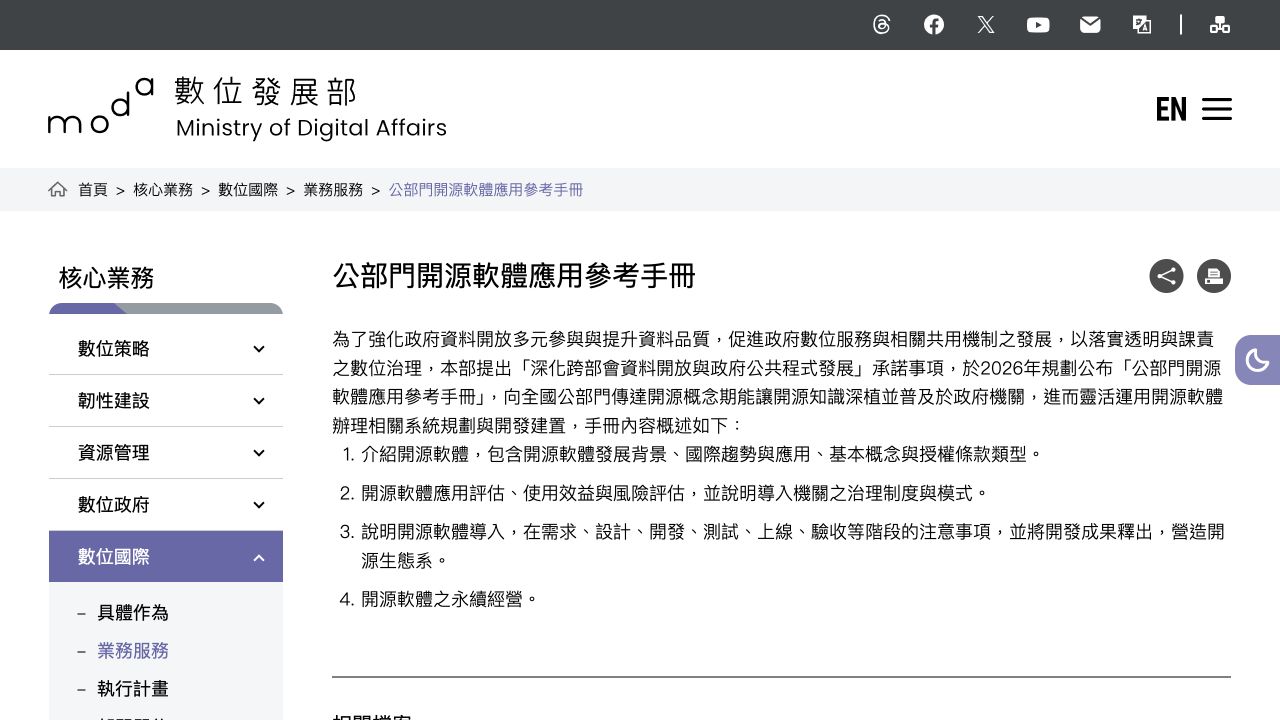Toggle dark mode moon button
The width and height of the screenshot is (1280, 720).
coord(1258,360)
